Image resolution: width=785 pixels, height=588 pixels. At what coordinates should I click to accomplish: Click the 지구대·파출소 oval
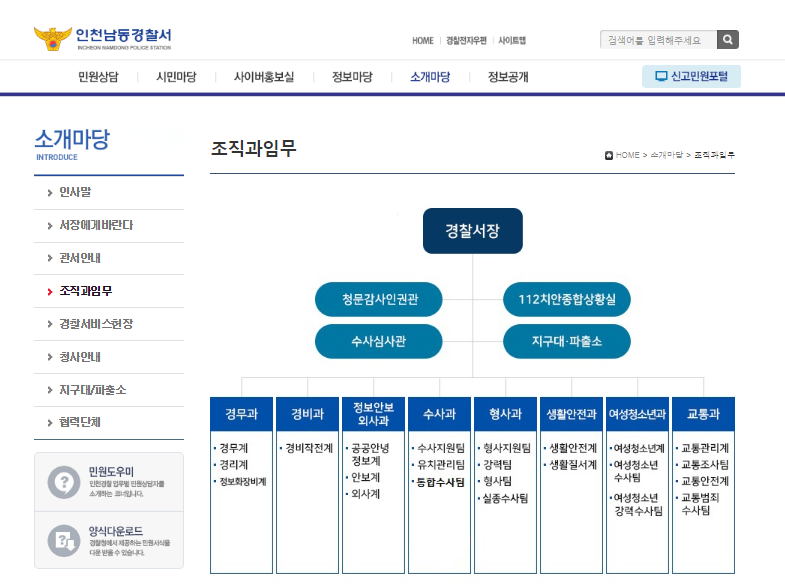(x=567, y=341)
